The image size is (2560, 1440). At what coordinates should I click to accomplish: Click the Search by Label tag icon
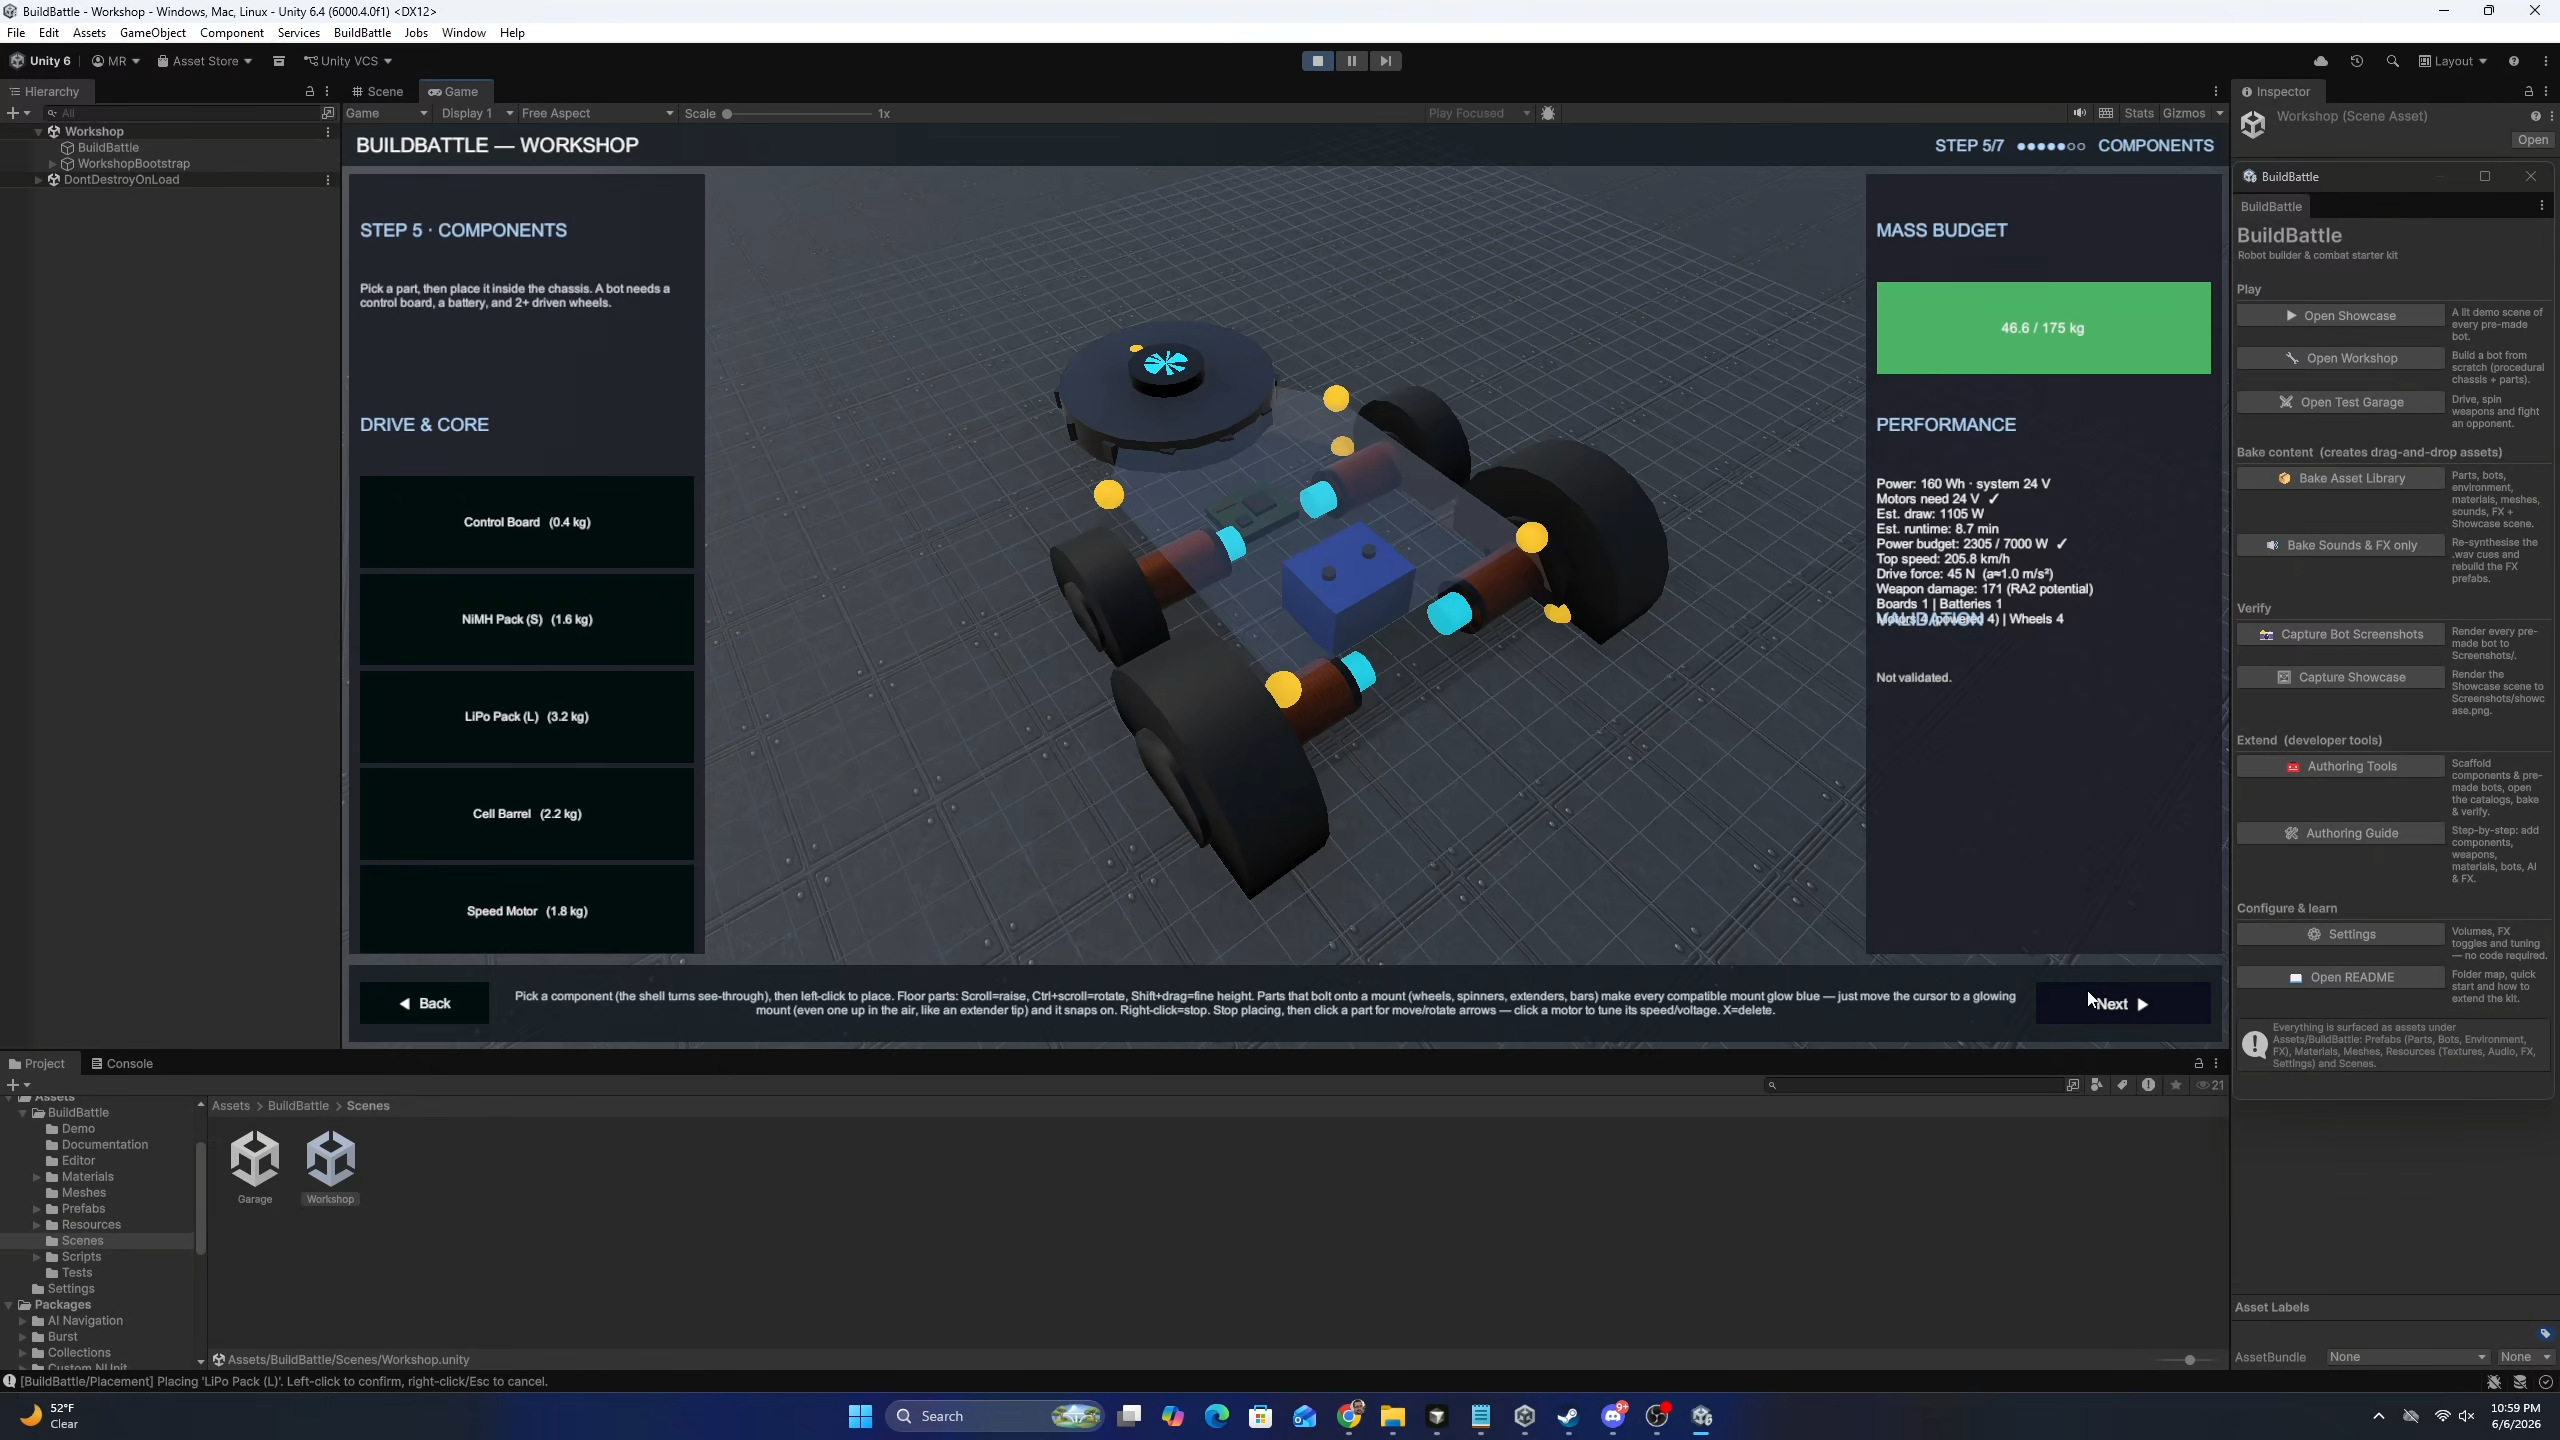click(2122, 1085)
